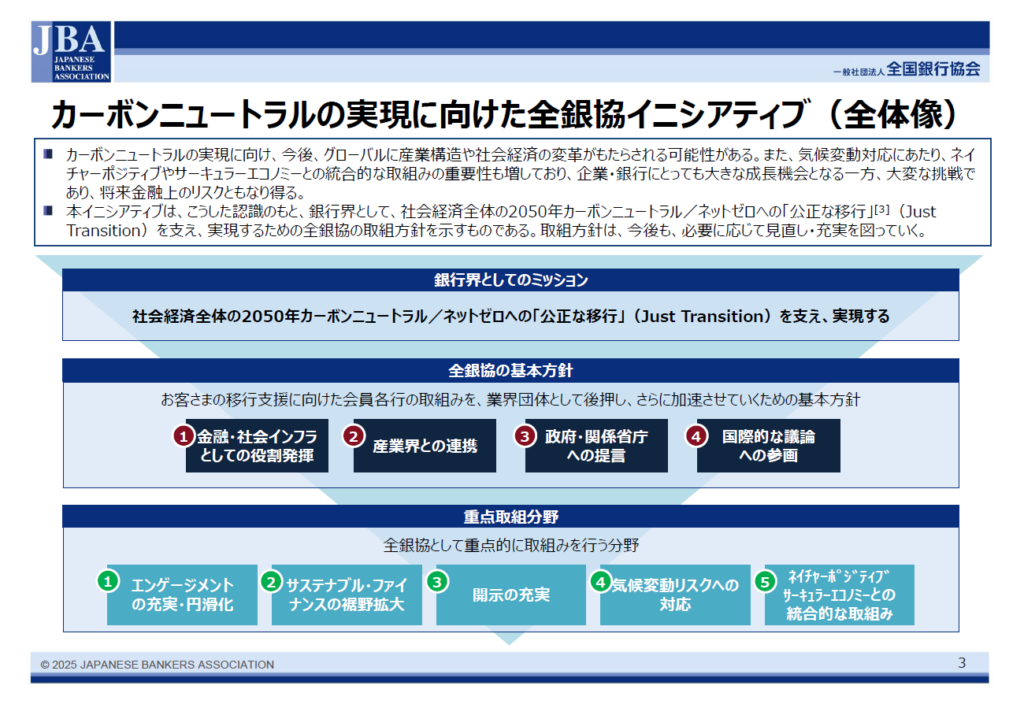Select the 開示の充実 box
Image resolution: width=1024 pixels, height=704 pixels.
511,595
